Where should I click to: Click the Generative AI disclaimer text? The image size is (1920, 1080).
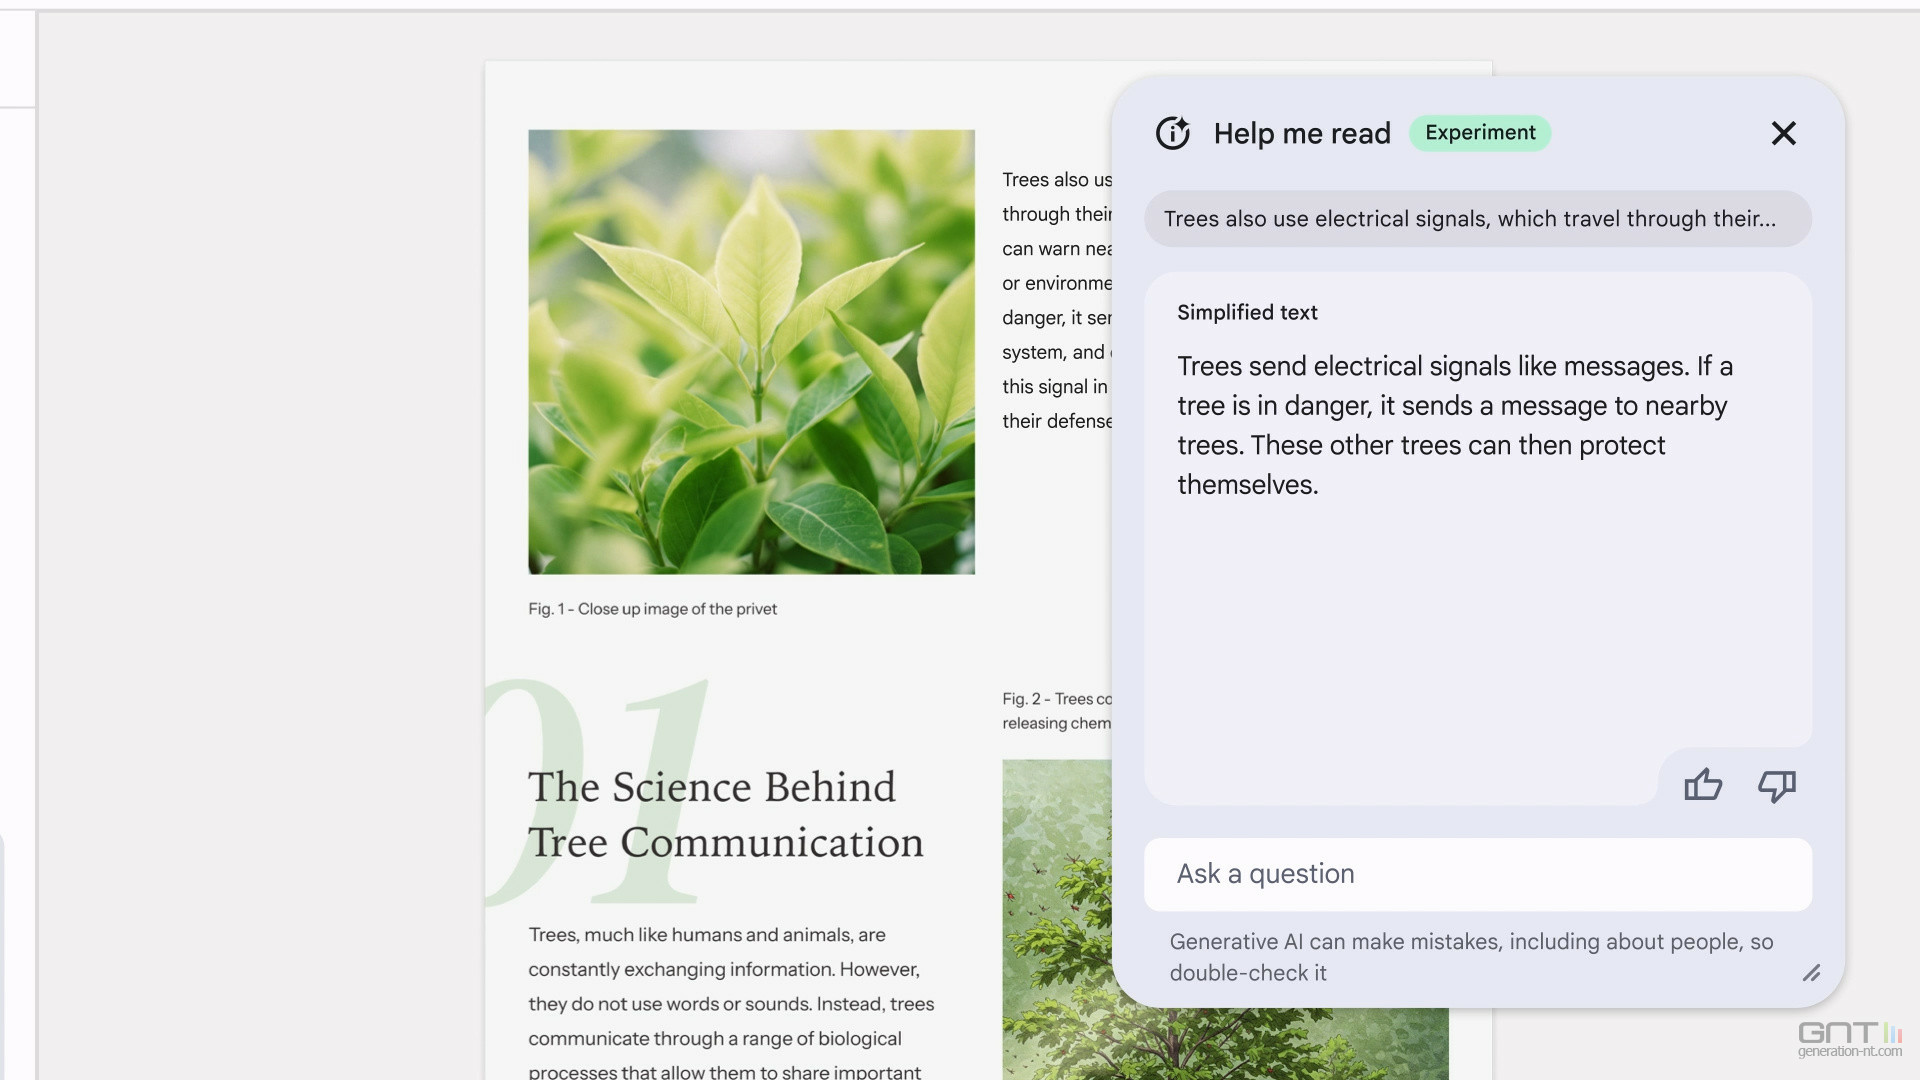1471,957
